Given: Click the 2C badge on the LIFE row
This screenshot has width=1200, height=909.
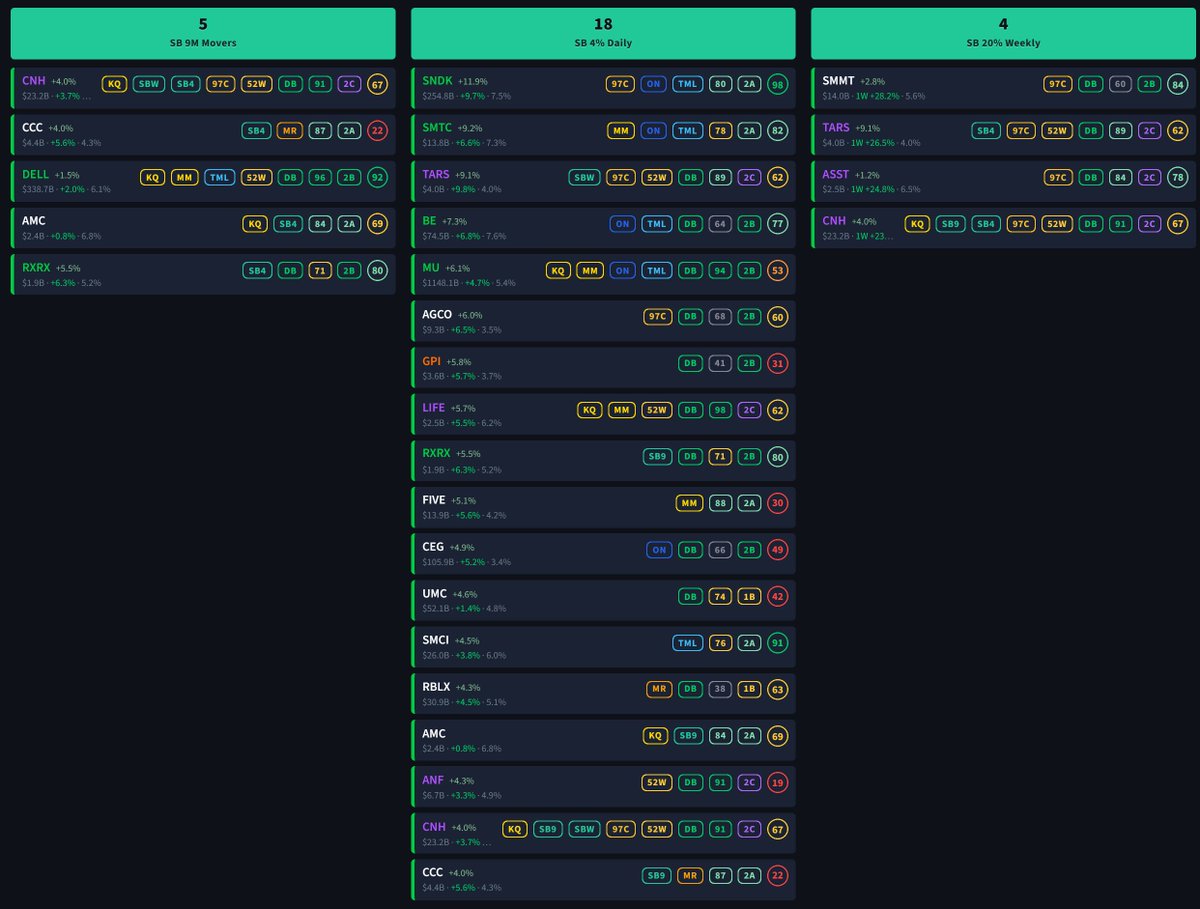Looking at the screenshot, I should [x=748, y=410].
